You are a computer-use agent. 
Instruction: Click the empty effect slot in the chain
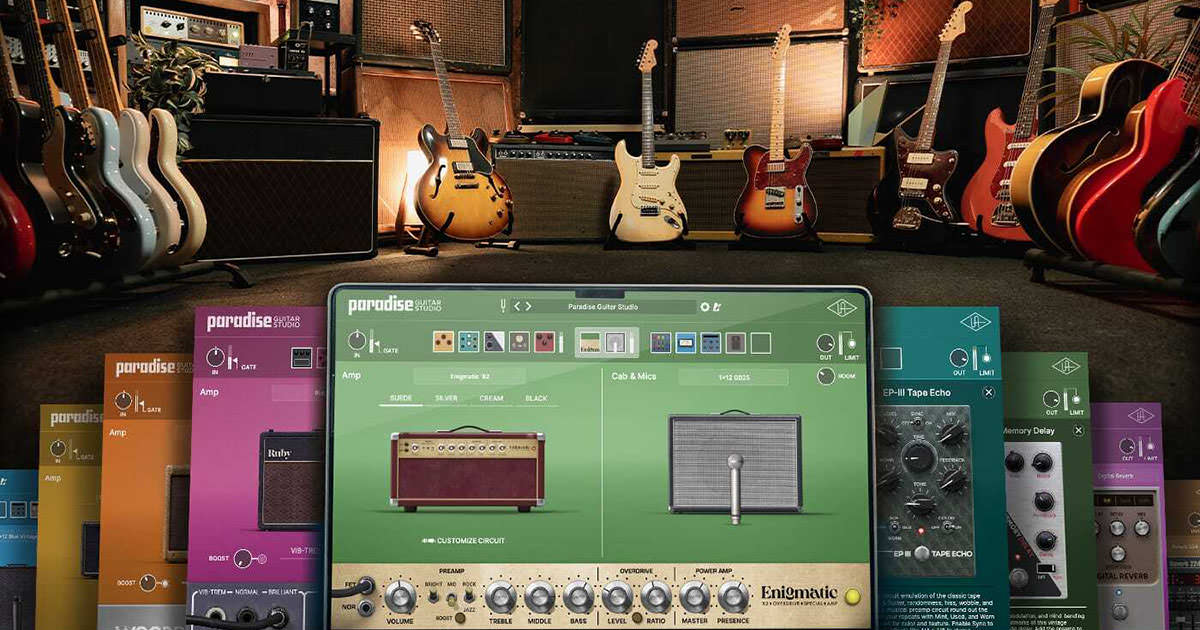pos(761,343)
